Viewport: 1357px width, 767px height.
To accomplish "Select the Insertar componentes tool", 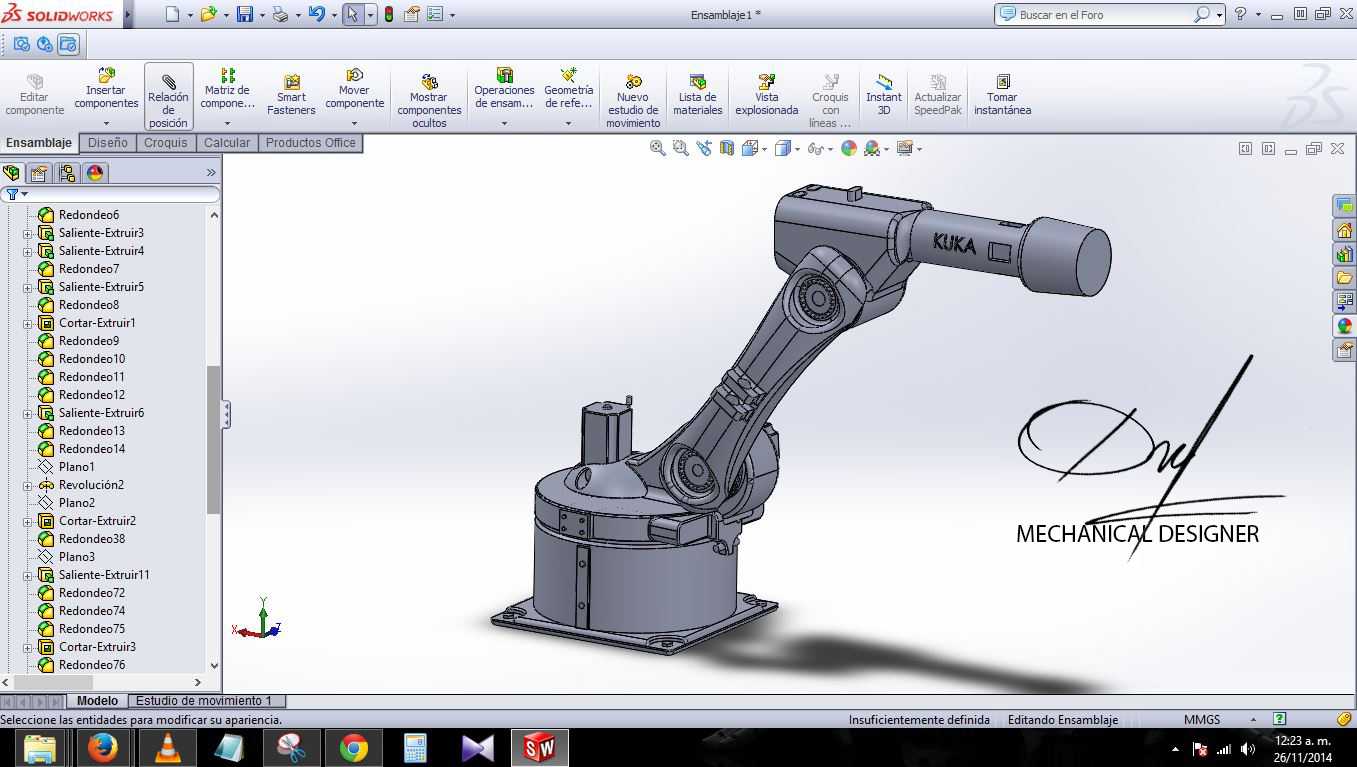I will (106, 89).
